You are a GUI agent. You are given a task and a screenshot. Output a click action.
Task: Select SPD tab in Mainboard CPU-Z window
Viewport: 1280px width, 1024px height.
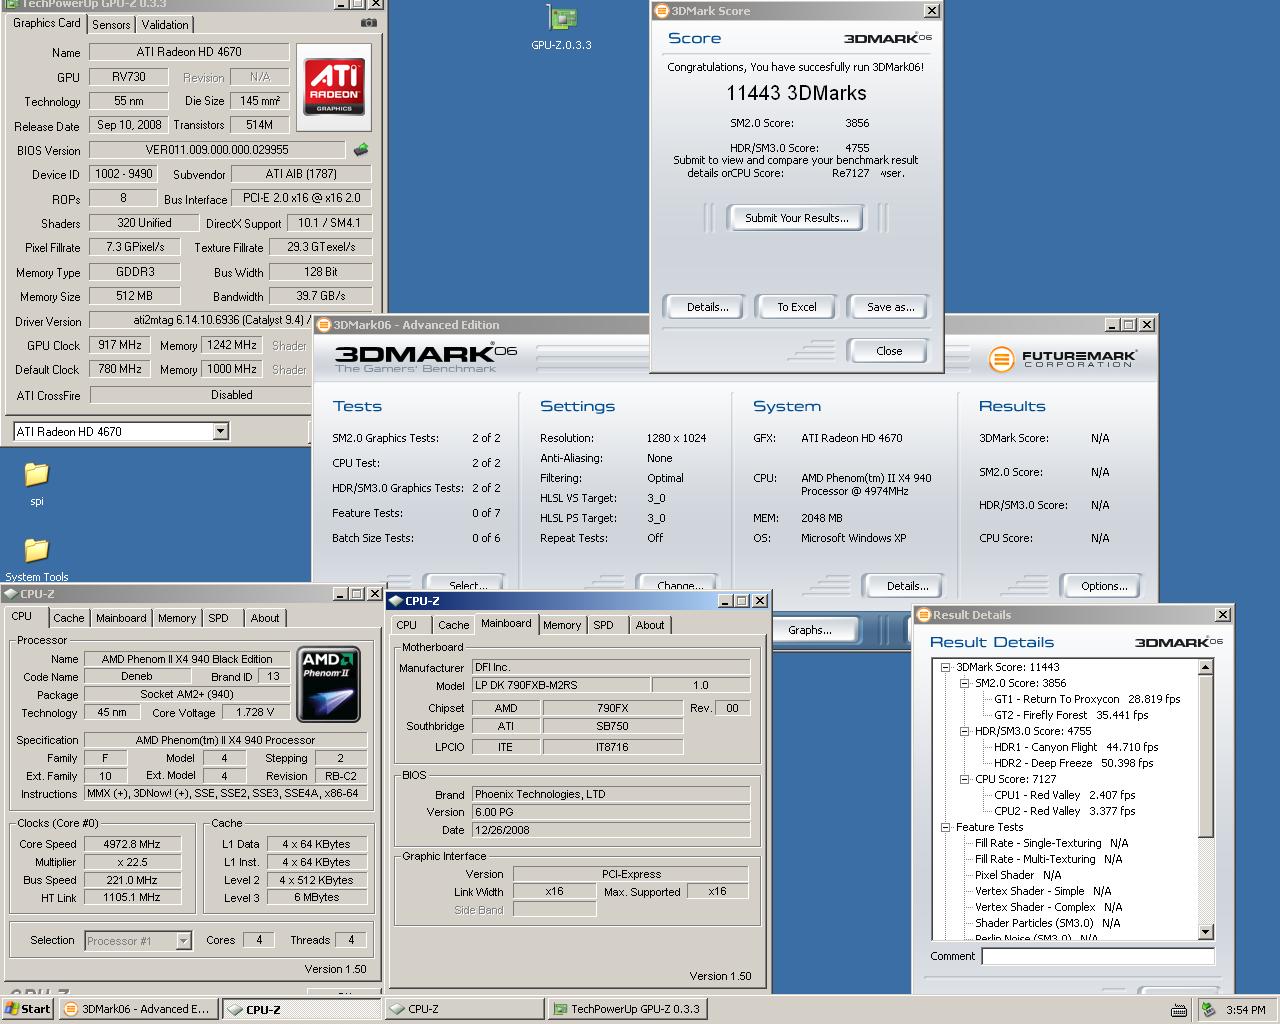[x=604, y=625]
